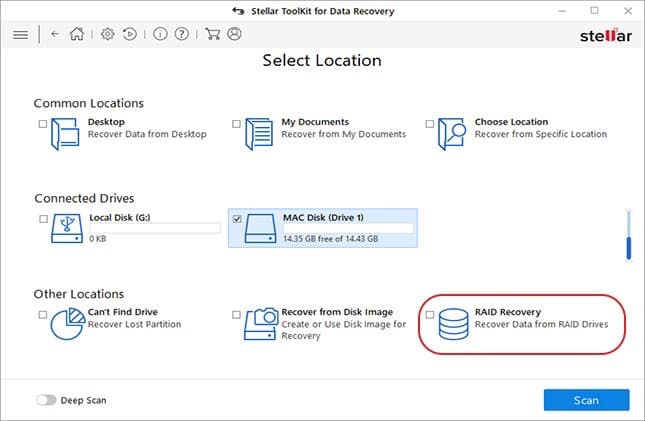Go back with the arrow icon

pos(55,34)
